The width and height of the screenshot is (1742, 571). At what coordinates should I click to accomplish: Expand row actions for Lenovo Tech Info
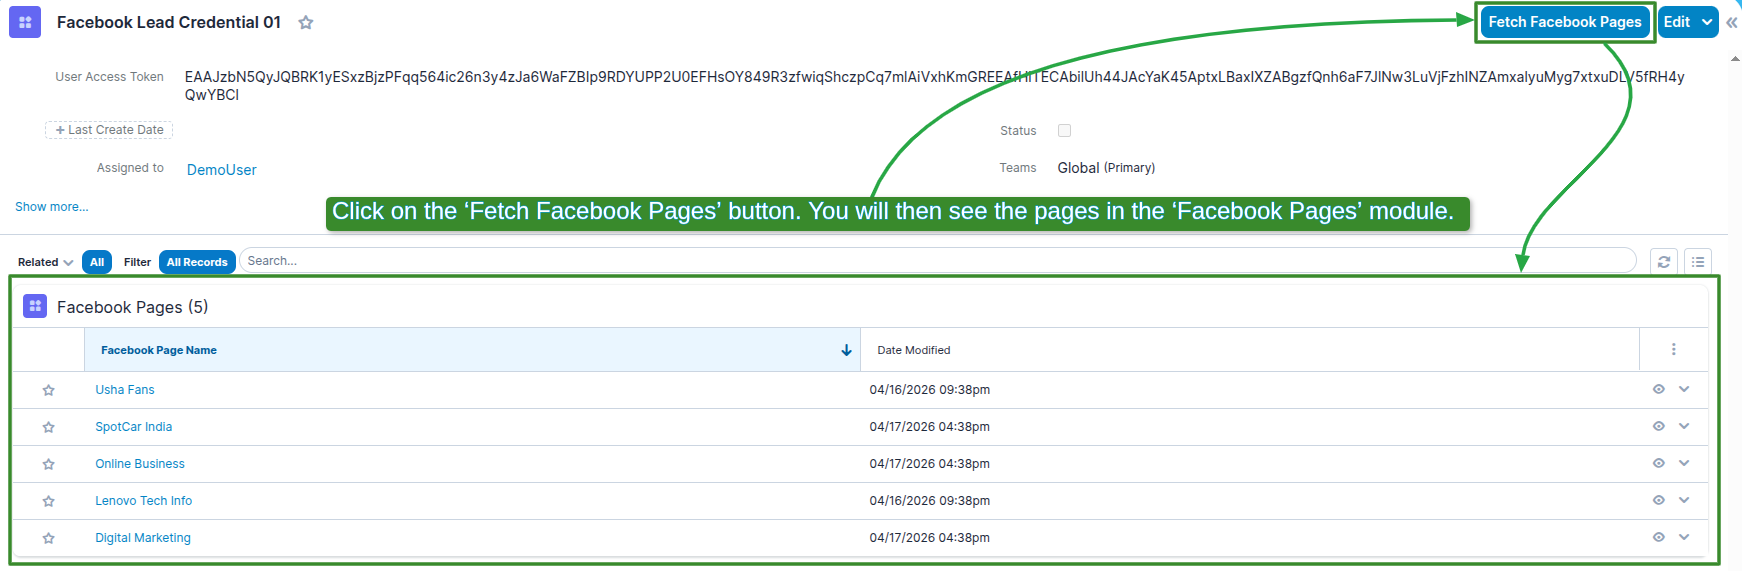(x=1684, y=500)
